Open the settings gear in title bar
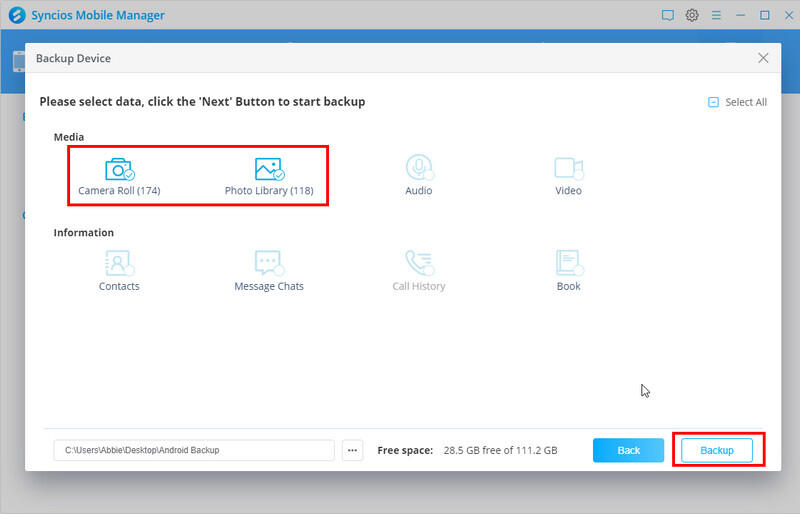Screen dimensions: 800x514 [x=692, y=15]
